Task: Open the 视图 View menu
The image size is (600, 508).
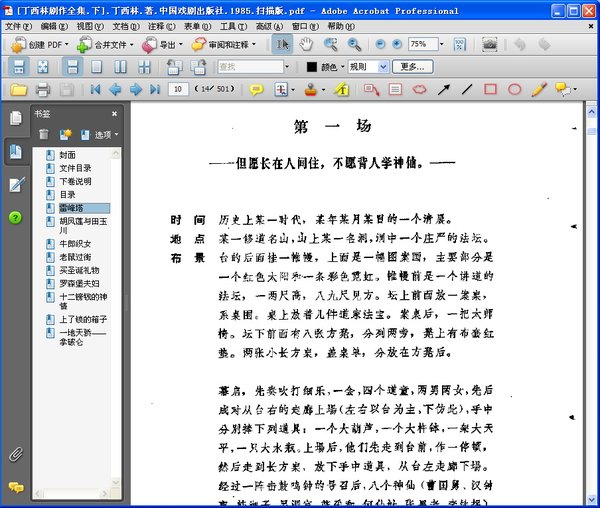Action: pos(90,26)
